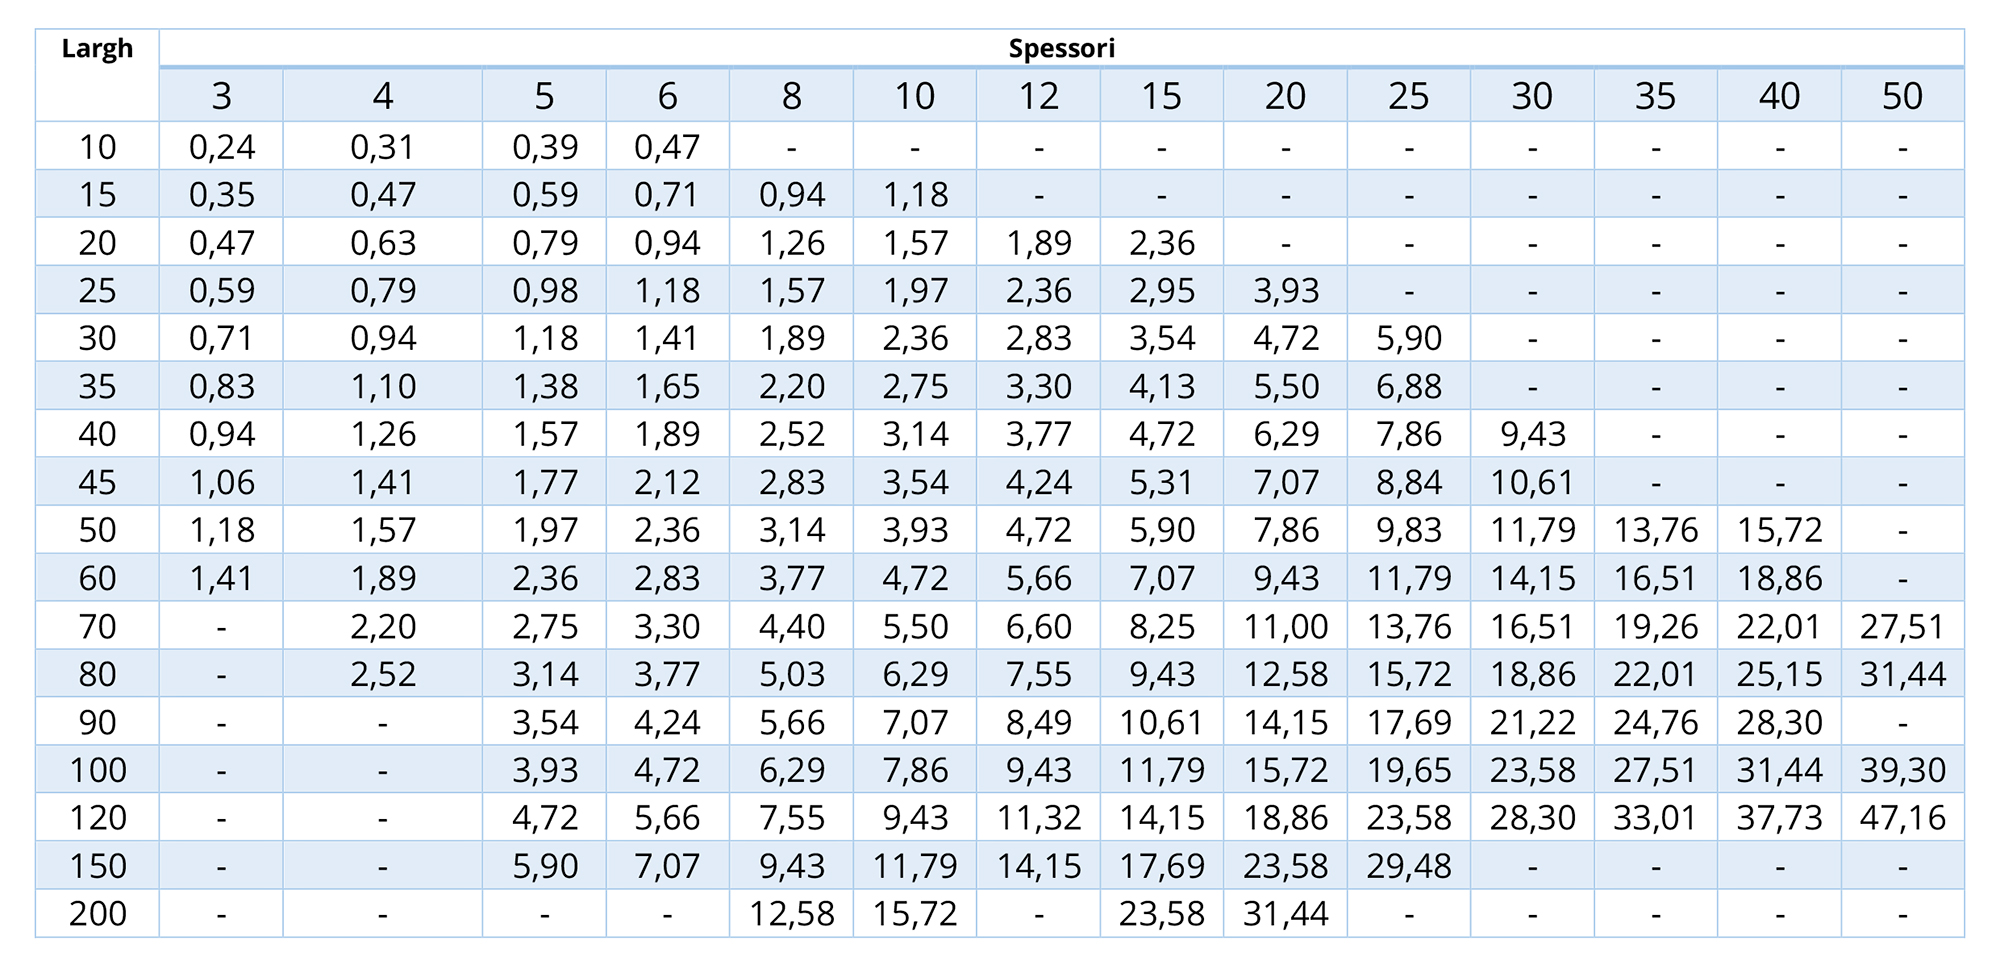Click the cell showing 0,24
This screenshot has height=977, width=2000.
tap(221, 147)
